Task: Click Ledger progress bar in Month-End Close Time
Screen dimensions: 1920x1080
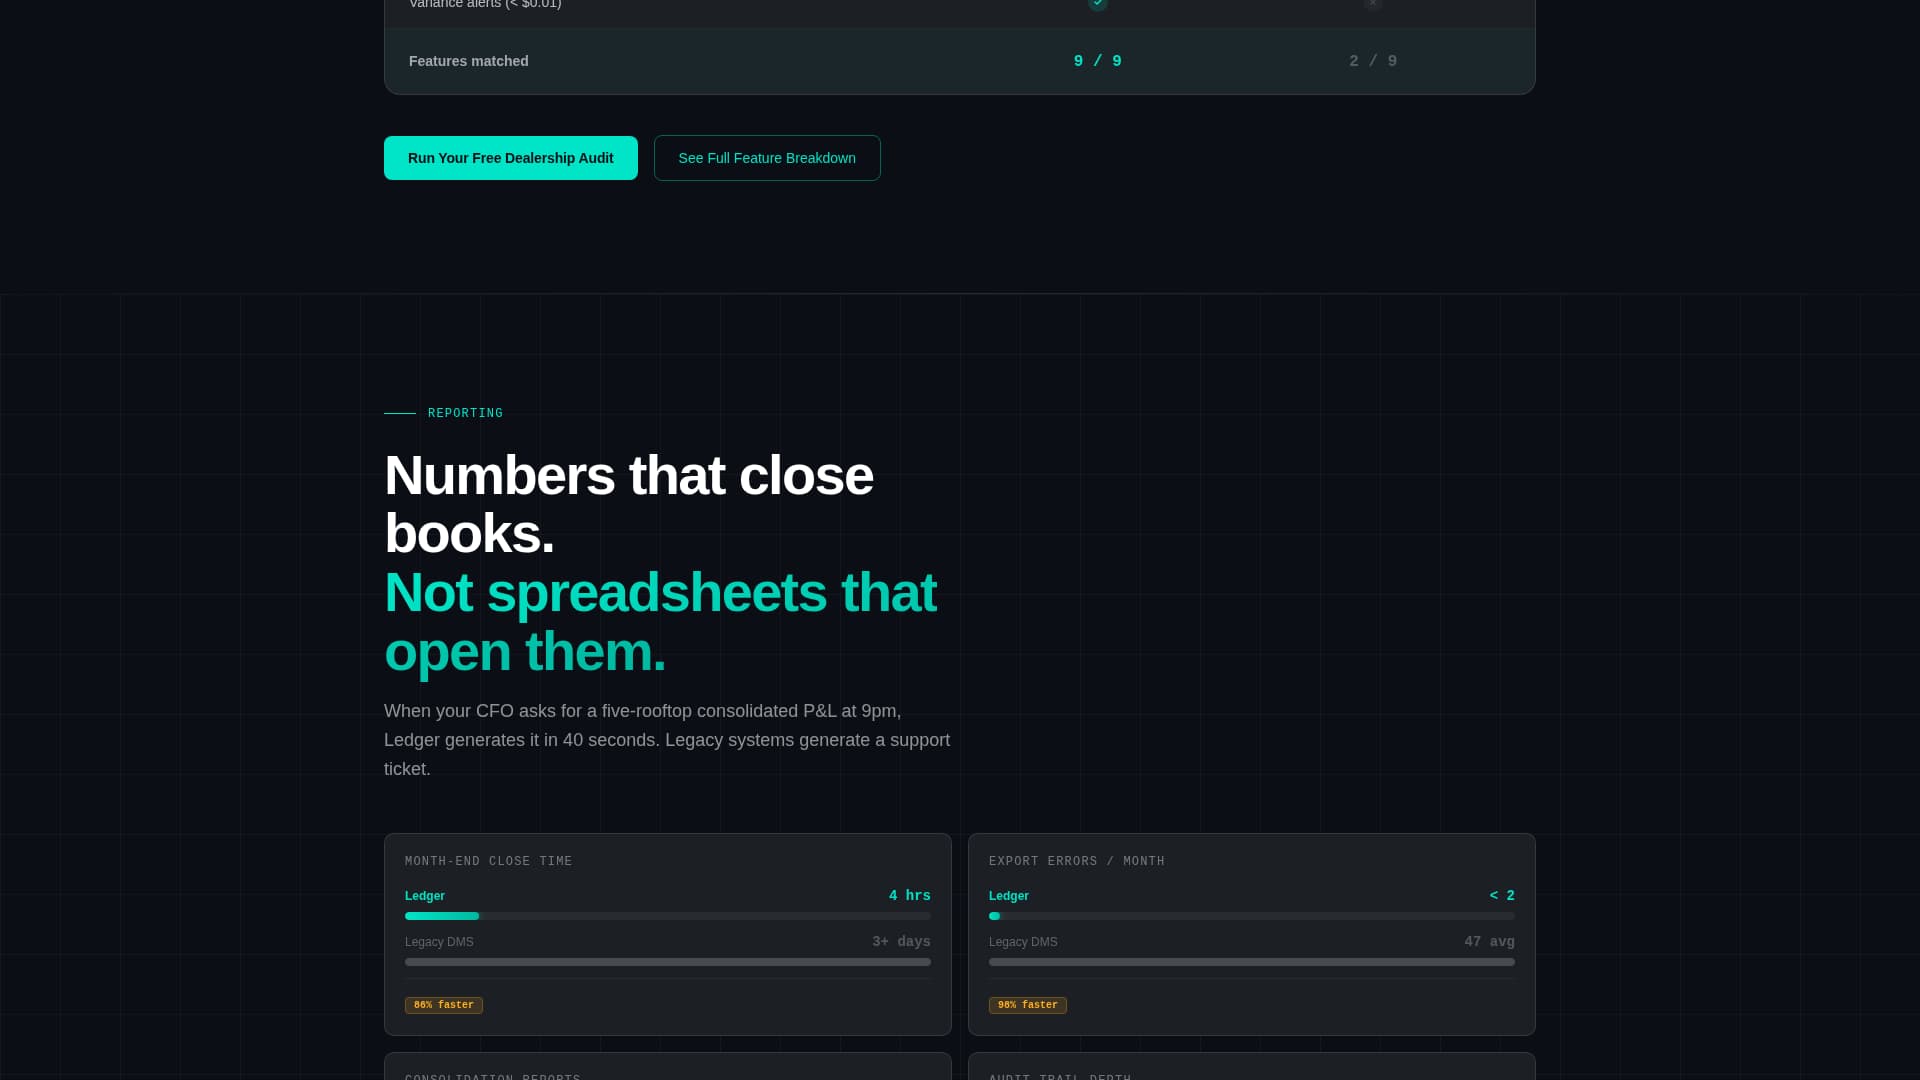Action: 667,916
